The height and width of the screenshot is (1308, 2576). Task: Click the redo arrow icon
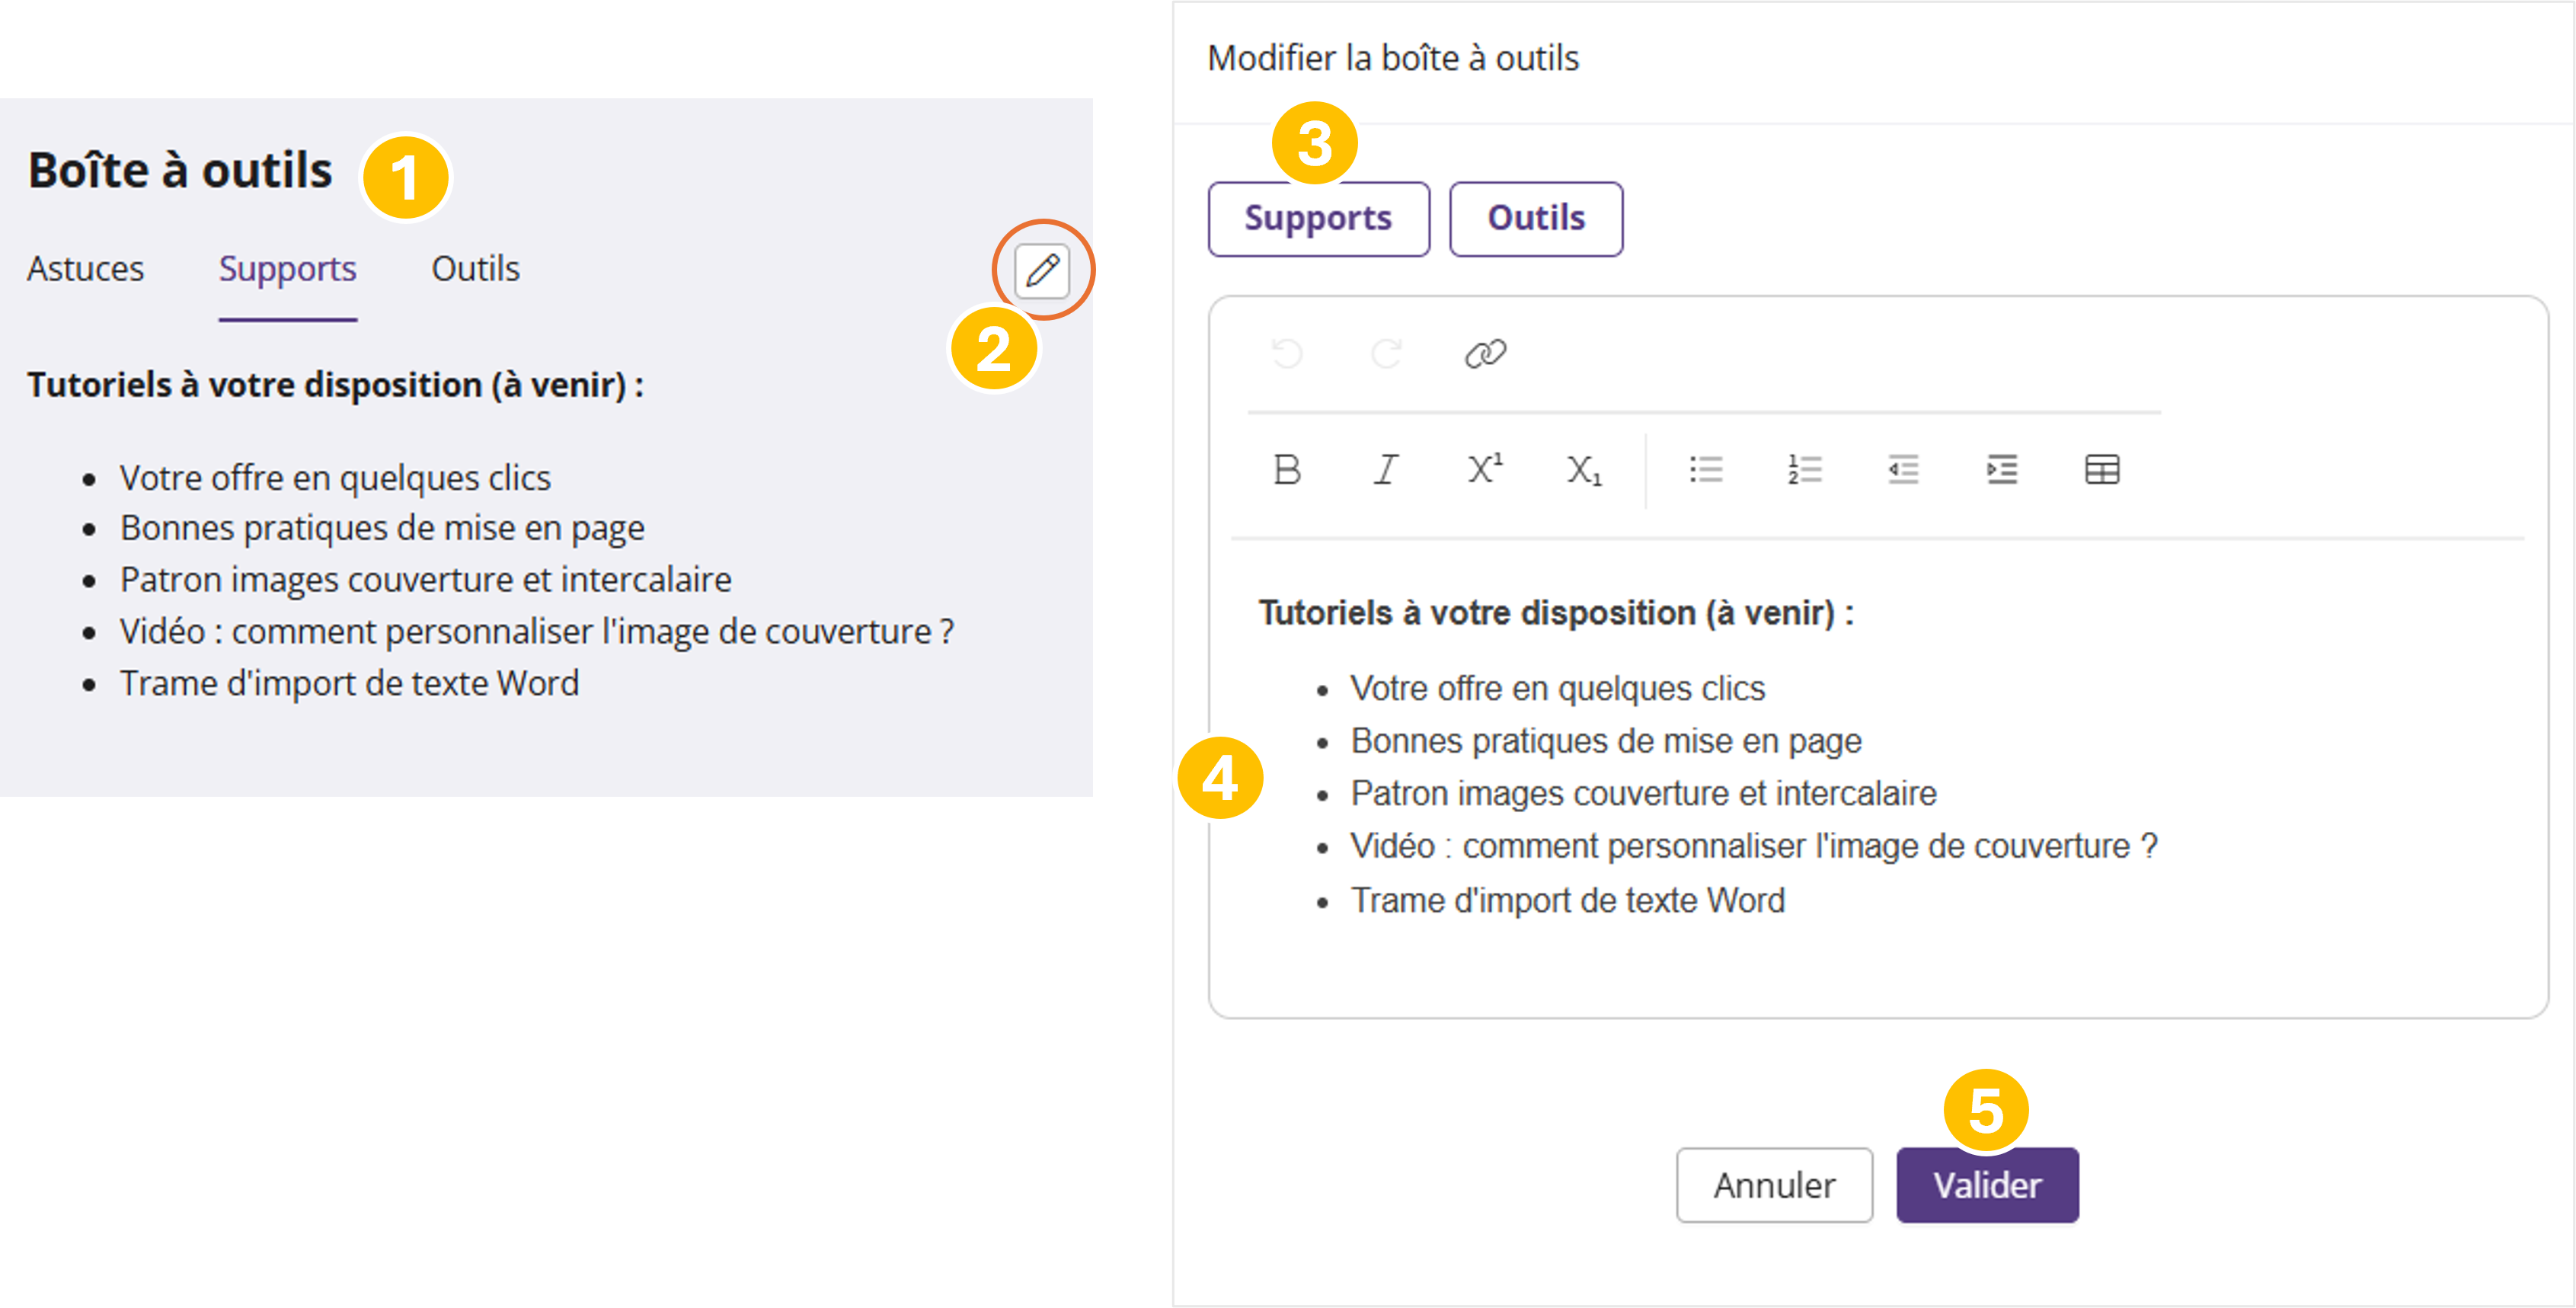click(x=1386, y=353)
